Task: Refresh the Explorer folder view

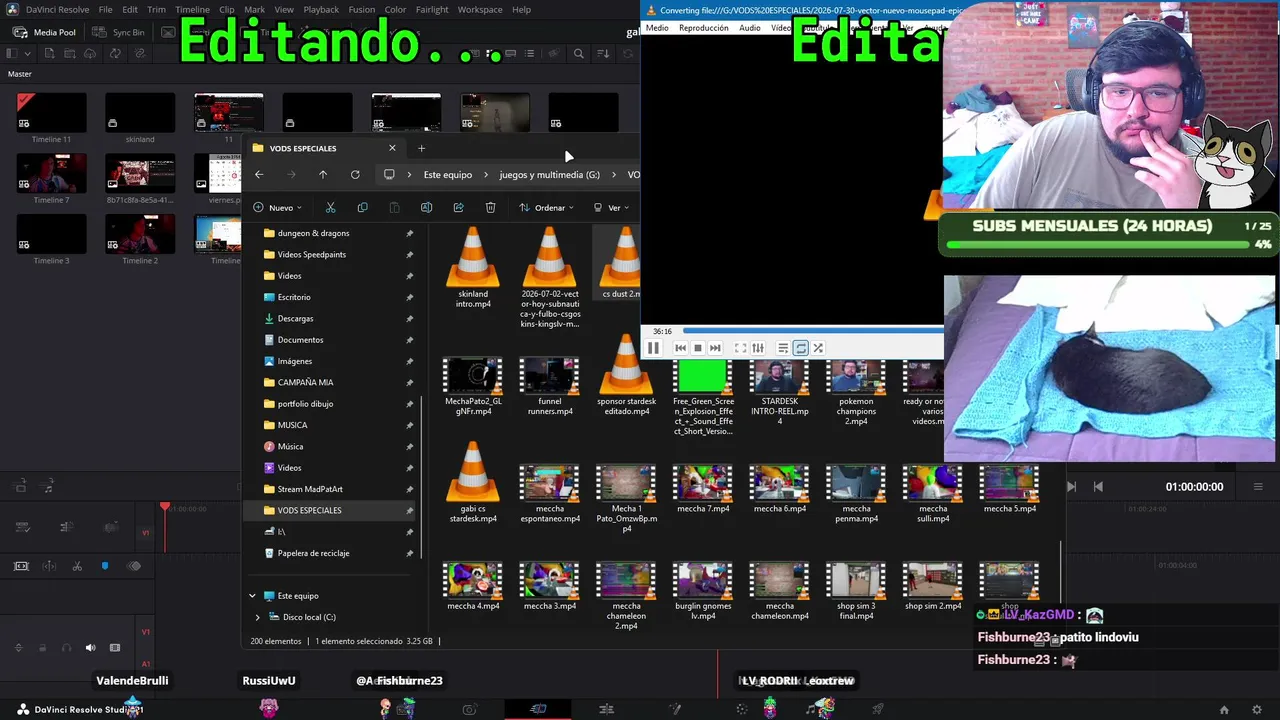Action: (x=355, y=175)
